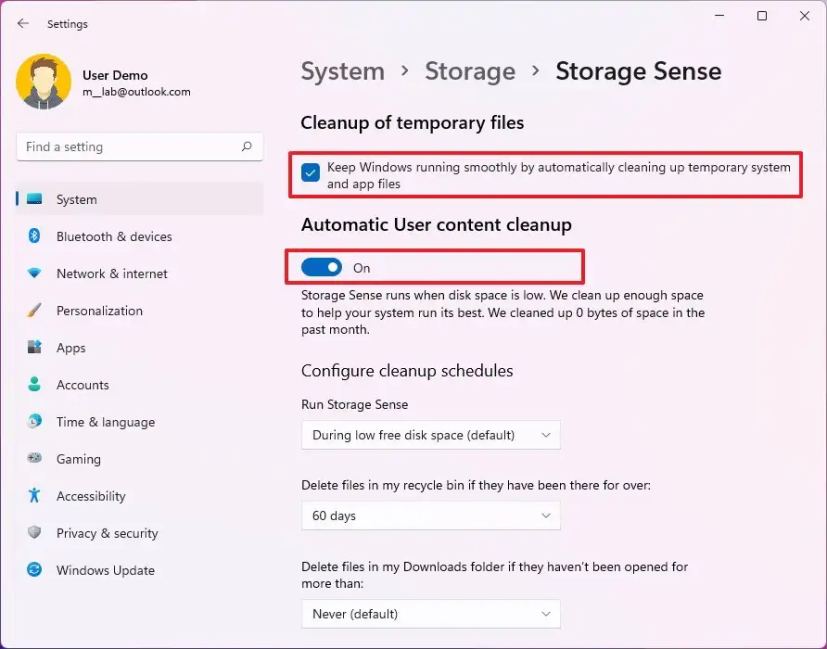This screenshot has width=827, height=649.
Task: Open the Run Storage Sense dropdown
Action: coord(430,435)
